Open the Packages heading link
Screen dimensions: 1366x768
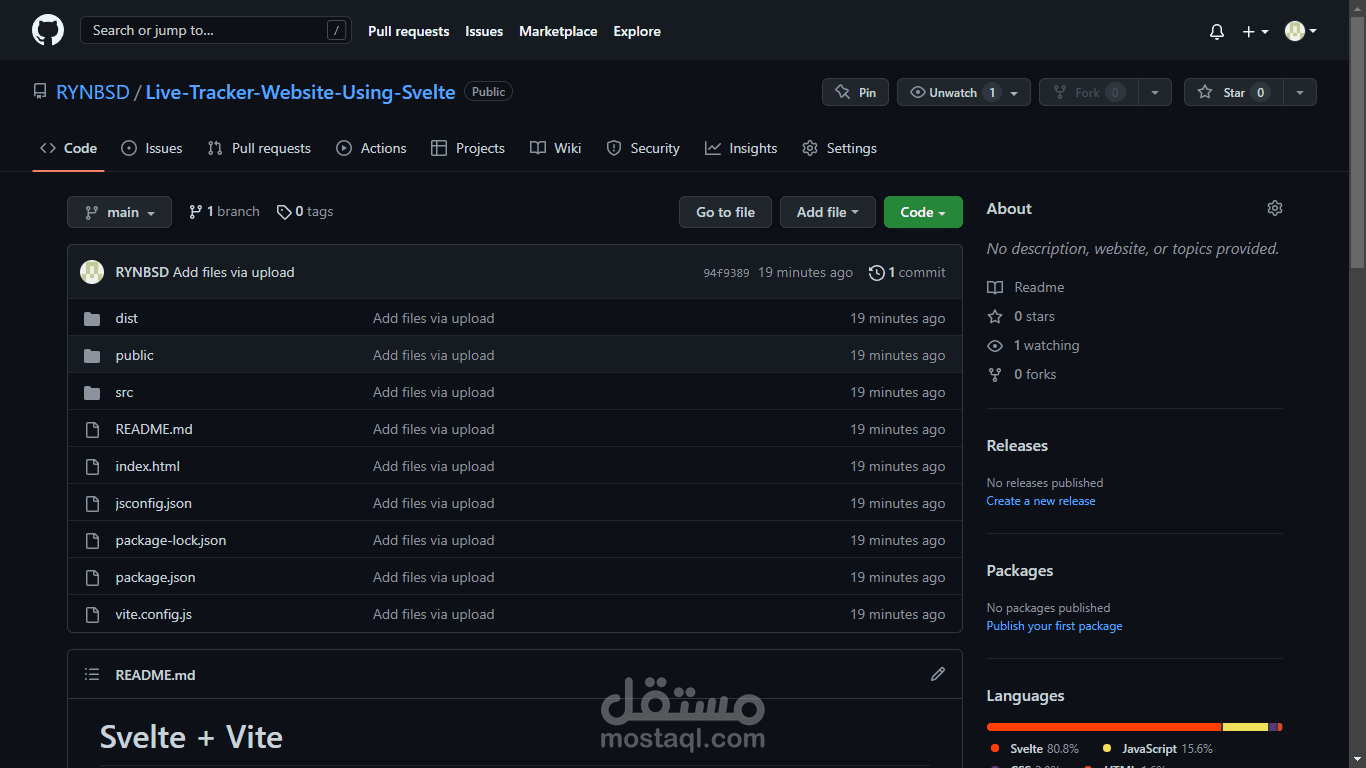1020,570
